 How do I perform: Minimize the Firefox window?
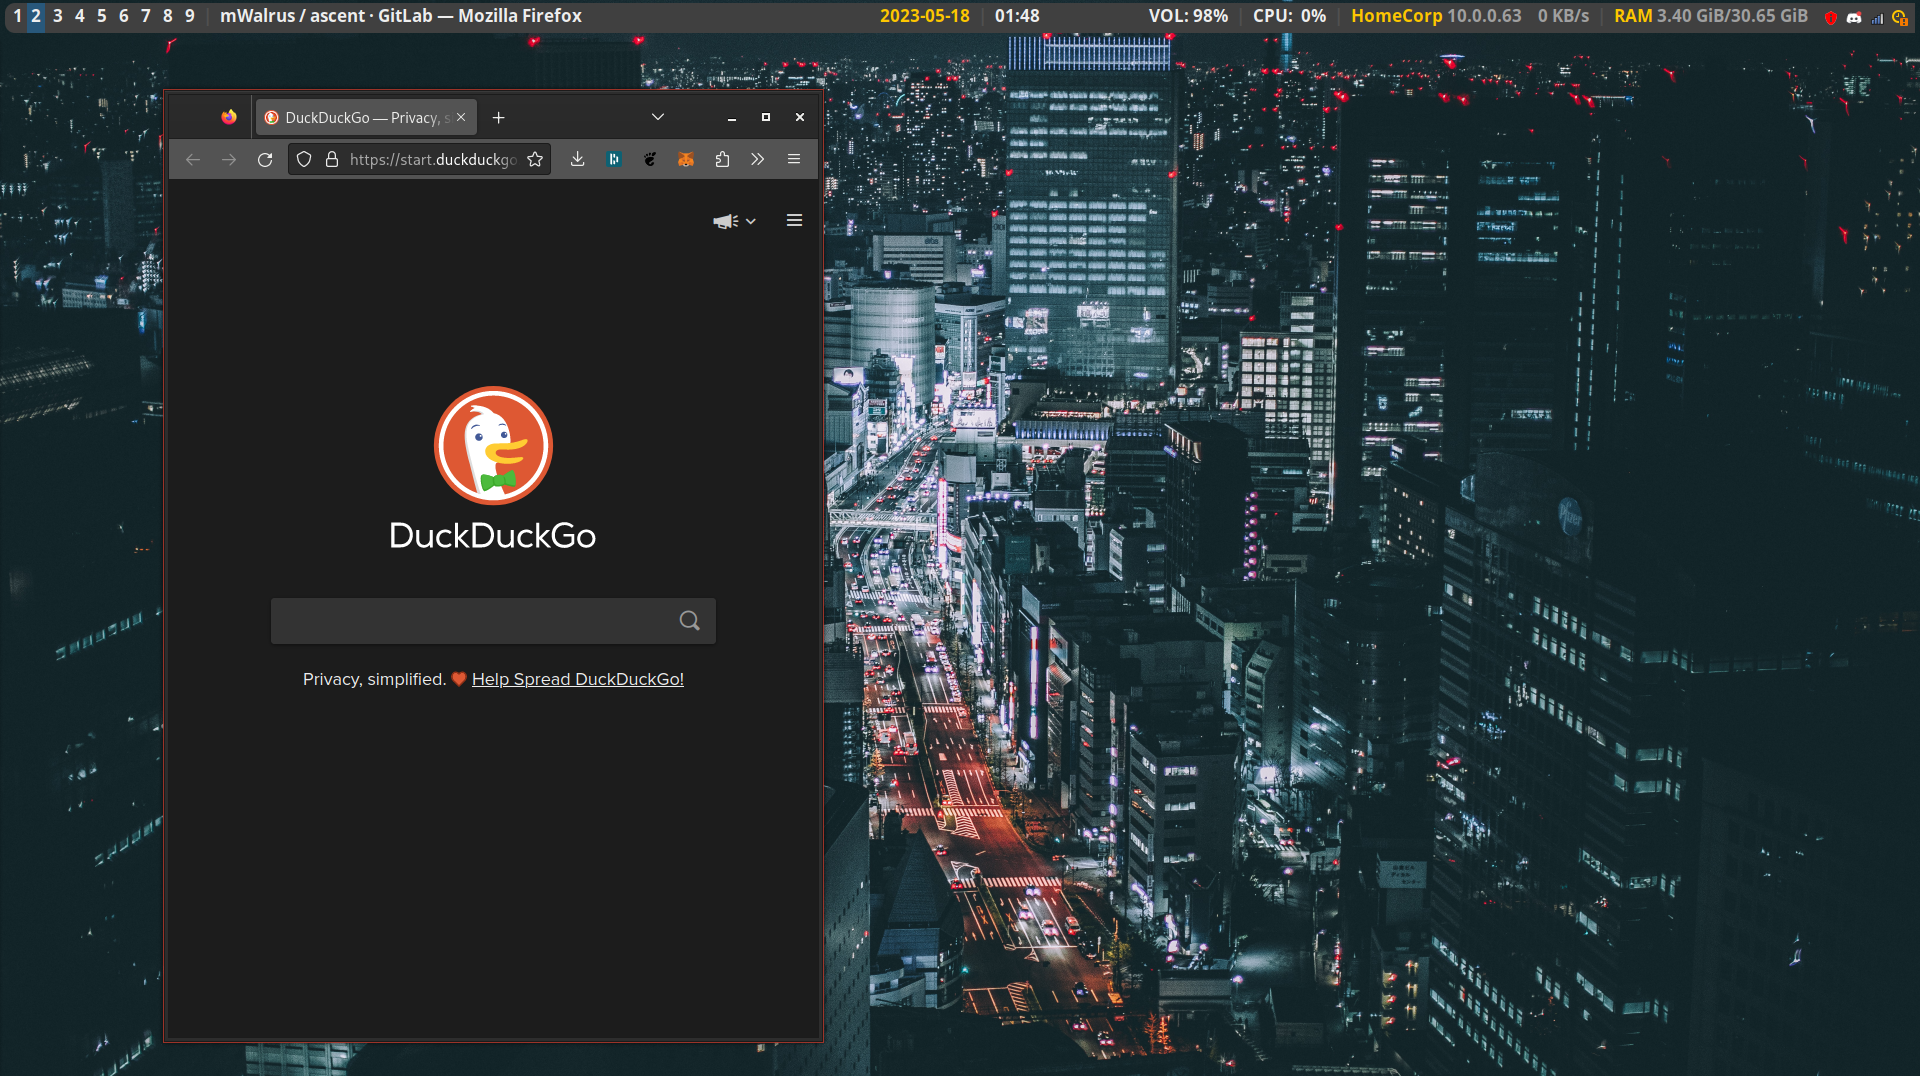point(732,118)
